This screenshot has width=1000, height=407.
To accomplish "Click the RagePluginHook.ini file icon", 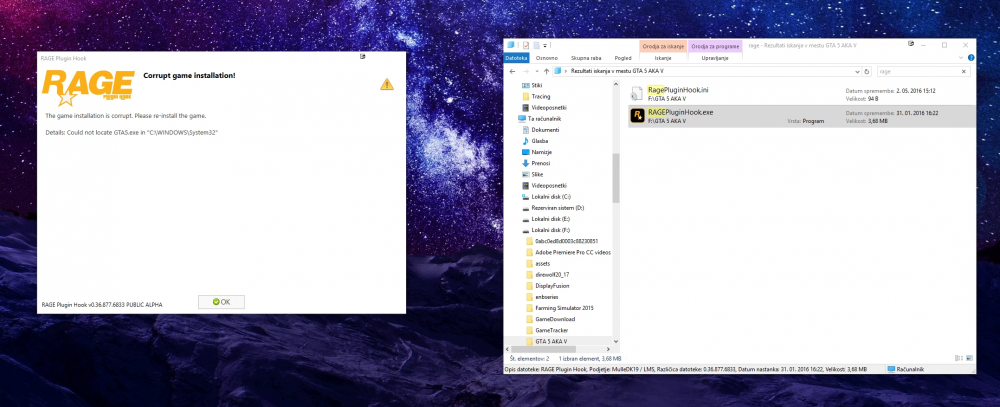I will (637, 94).
